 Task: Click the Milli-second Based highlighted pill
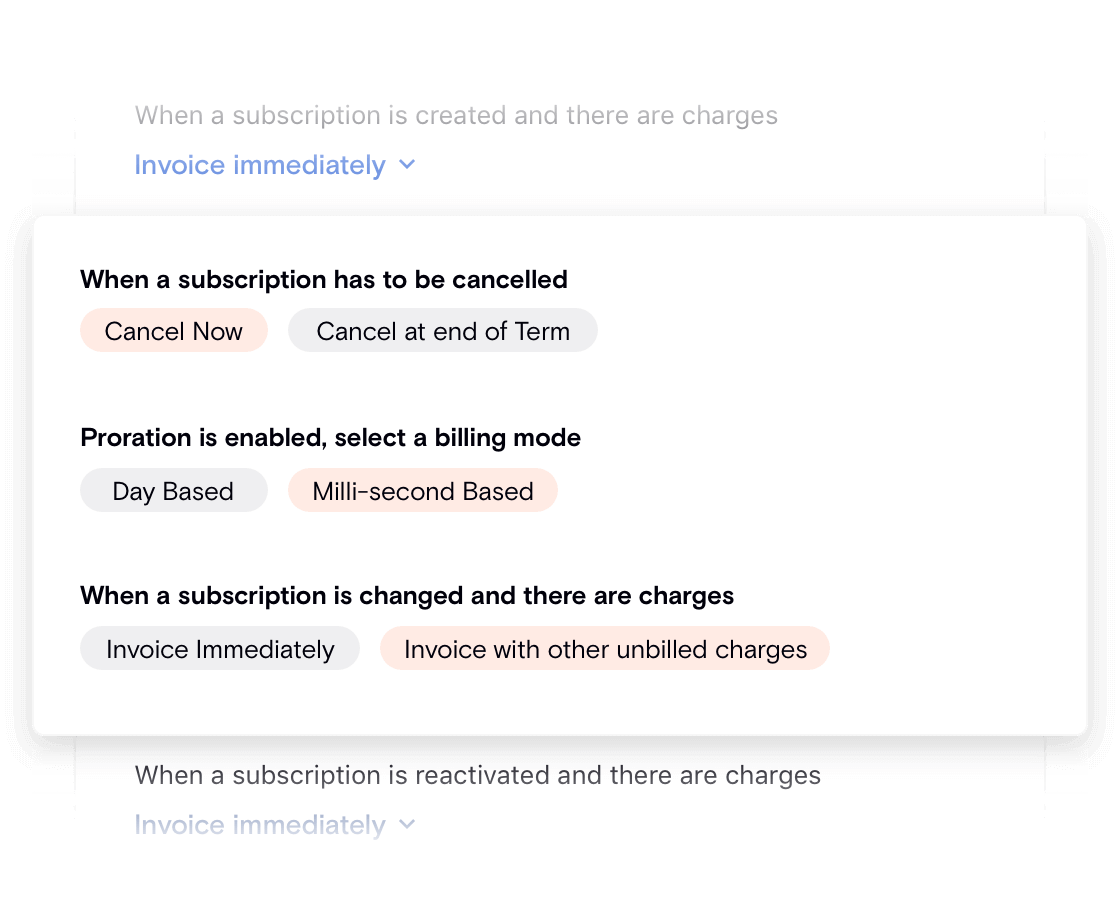click(x=422, y=490)
